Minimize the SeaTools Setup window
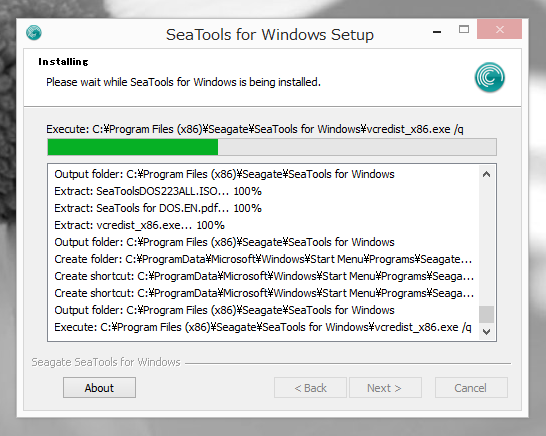Image resolution: width=546 pixels, height=436 pixels. (437, 32)
